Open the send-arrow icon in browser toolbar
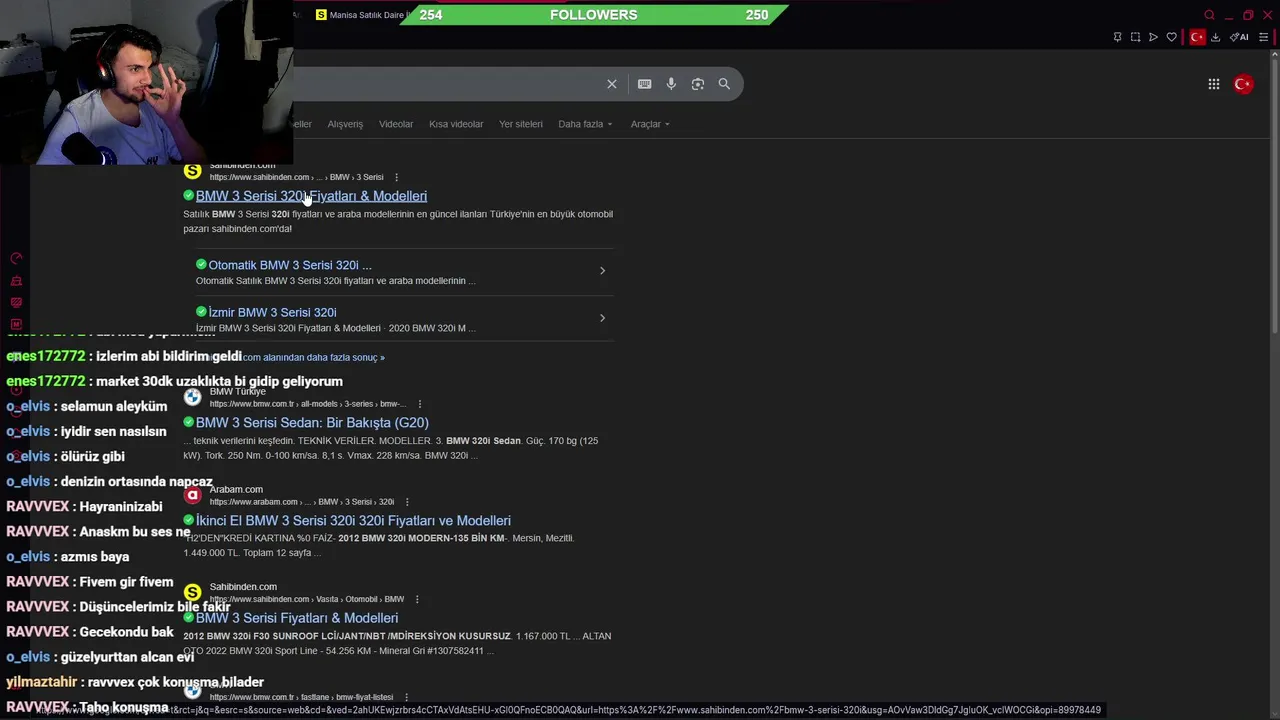Image resolution: width=1280 pixels, height=720 pixels. coord(1153,37)
